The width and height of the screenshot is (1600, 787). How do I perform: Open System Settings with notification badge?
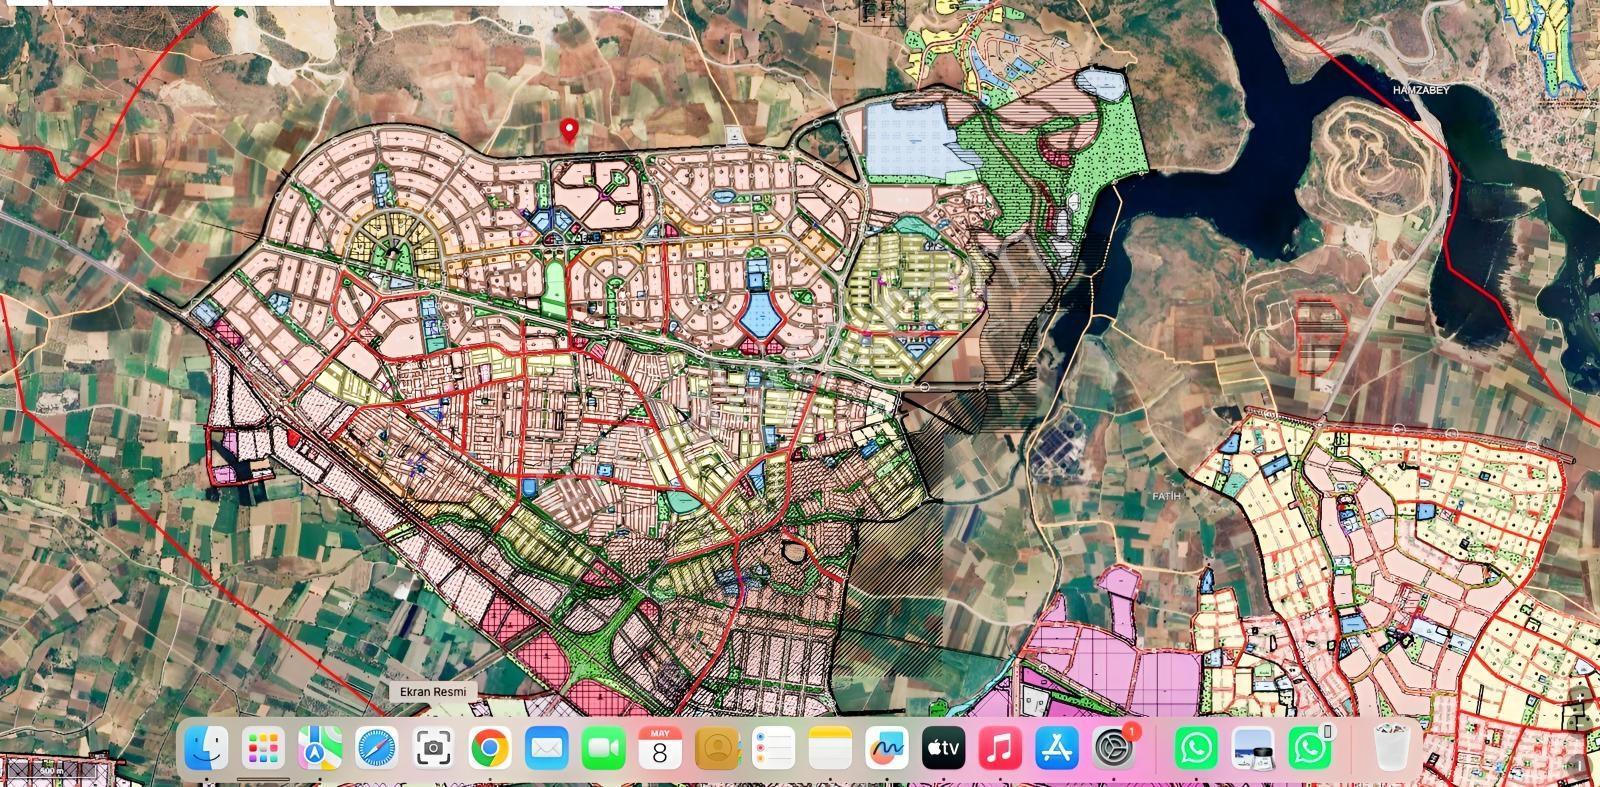pos(1114,746)
